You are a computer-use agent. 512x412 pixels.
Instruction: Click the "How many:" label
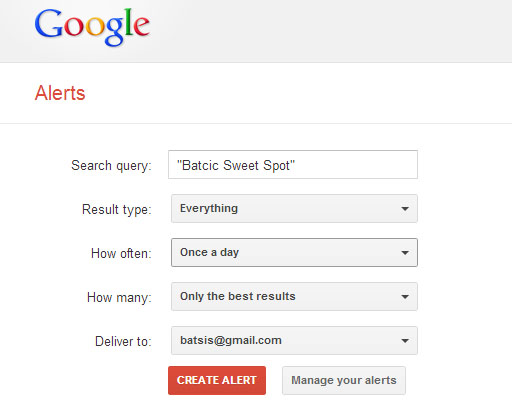[x=119, y=297]
